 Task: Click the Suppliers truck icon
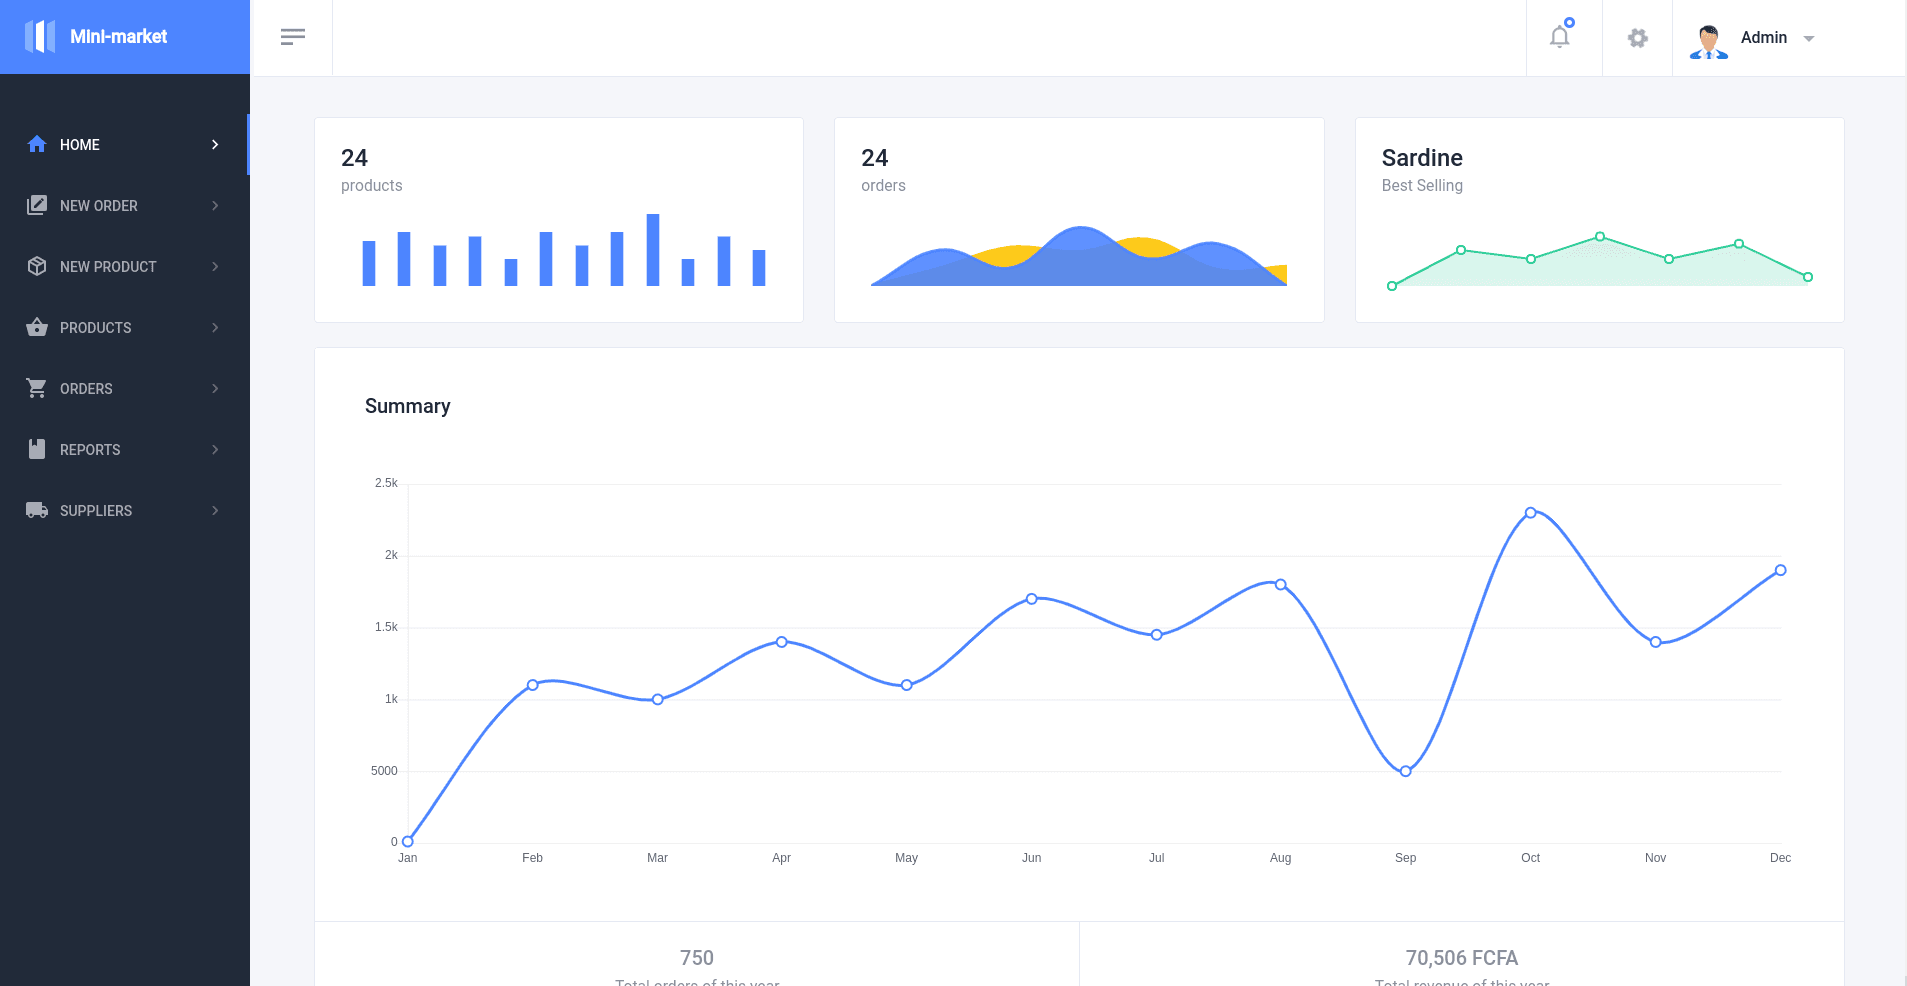click(37, 510)
